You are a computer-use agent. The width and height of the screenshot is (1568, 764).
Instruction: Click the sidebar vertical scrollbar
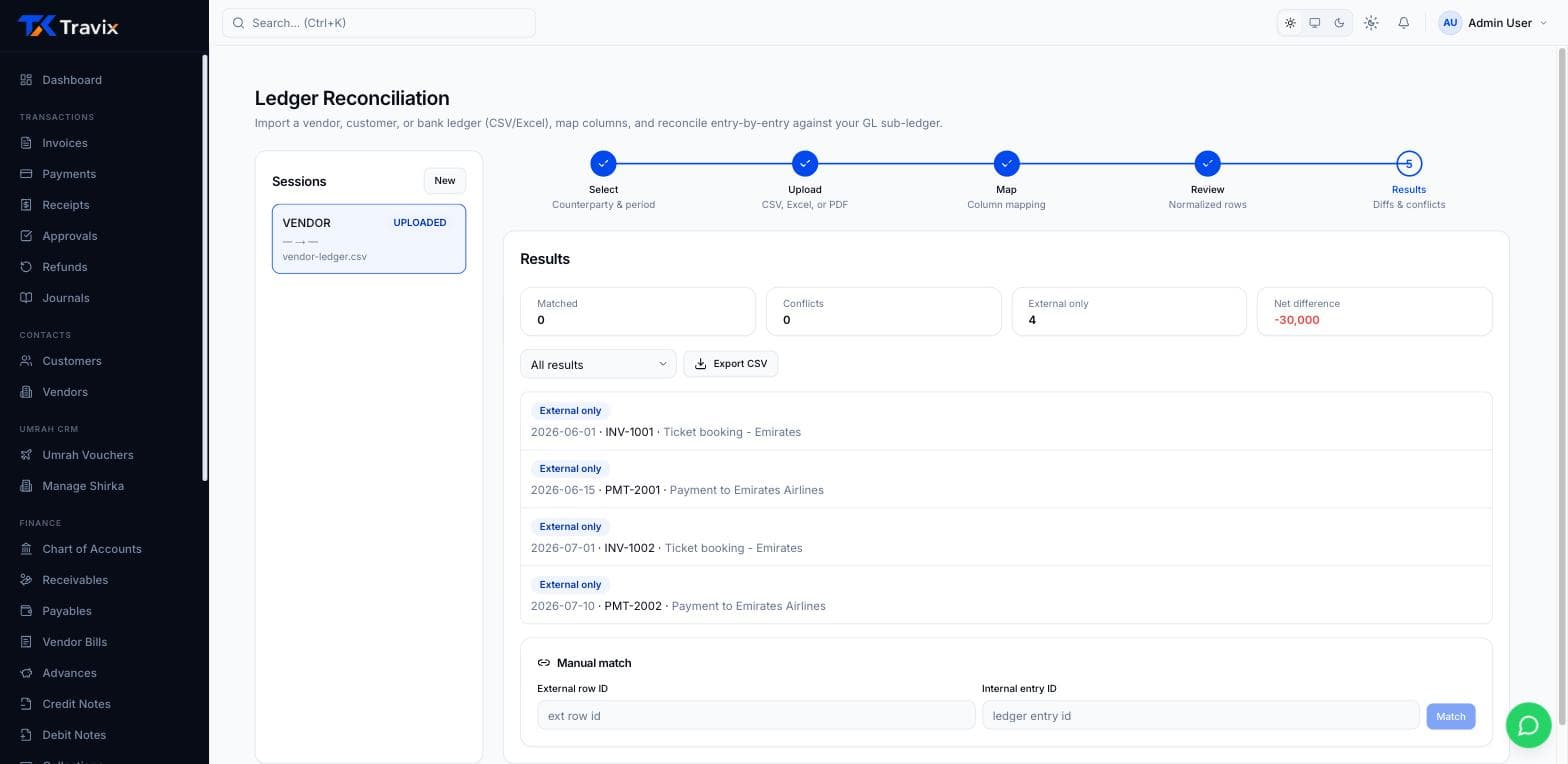point(205,268)
